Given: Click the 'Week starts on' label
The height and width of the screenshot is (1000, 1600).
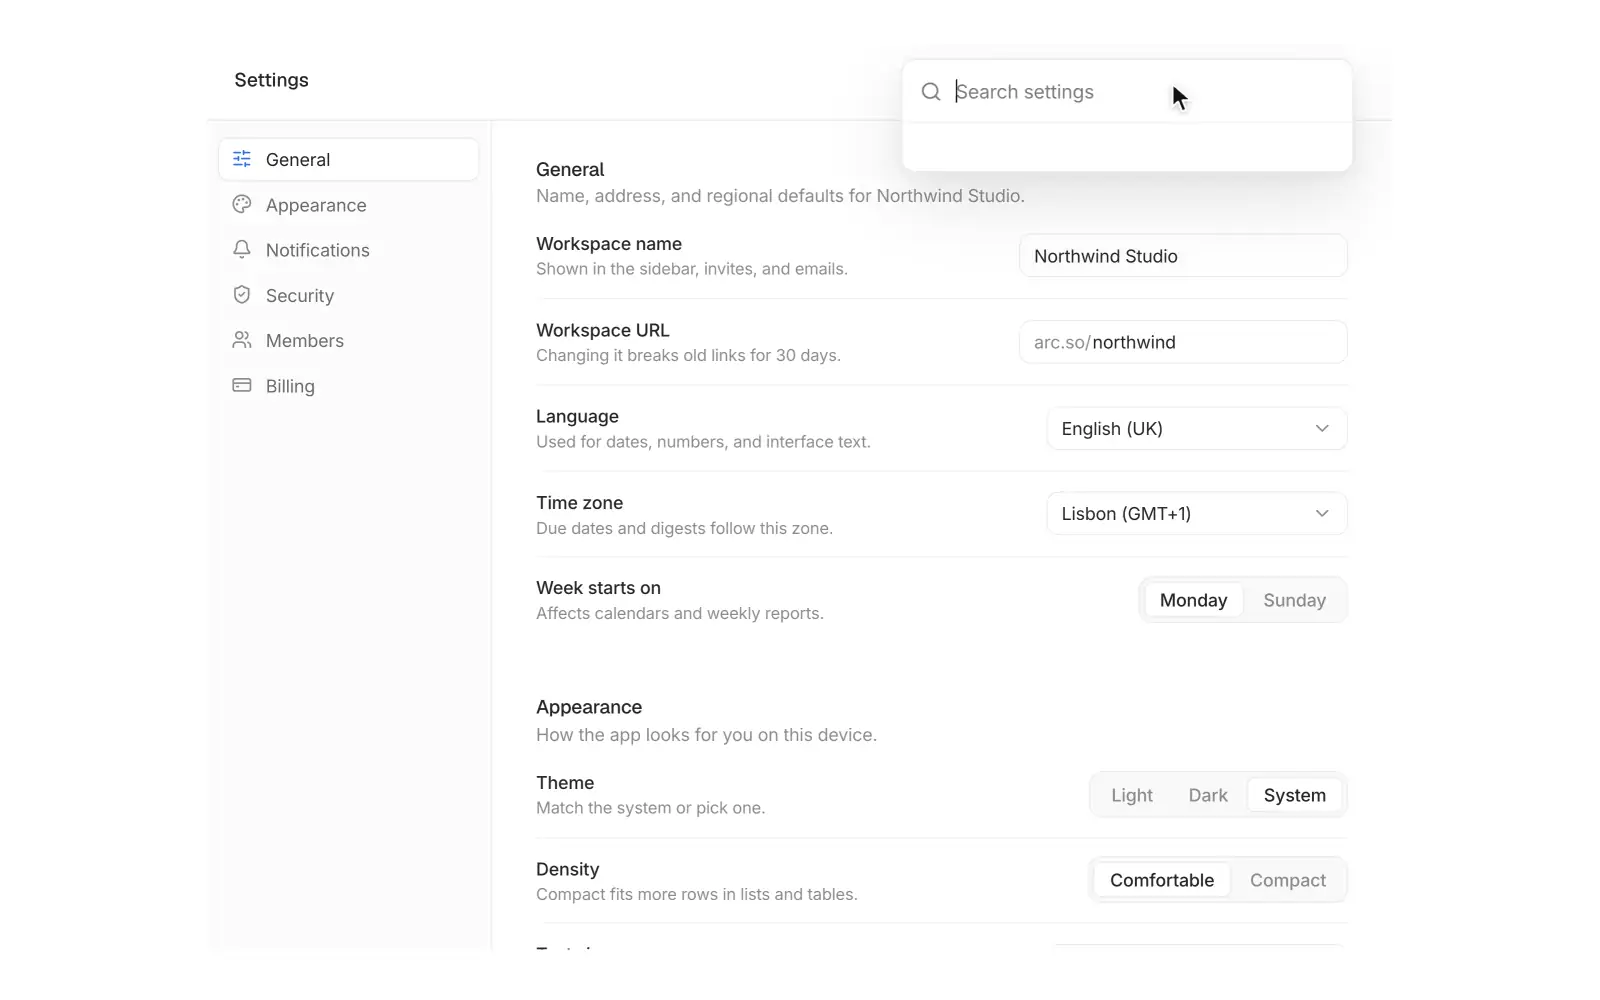Looking at the screenshot, I should pos(598,588).
